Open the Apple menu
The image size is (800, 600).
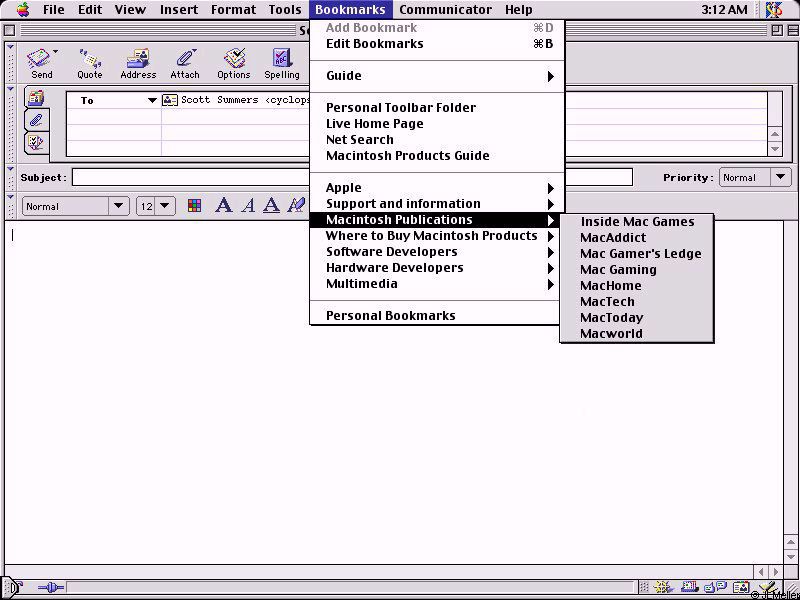[23, 9]
